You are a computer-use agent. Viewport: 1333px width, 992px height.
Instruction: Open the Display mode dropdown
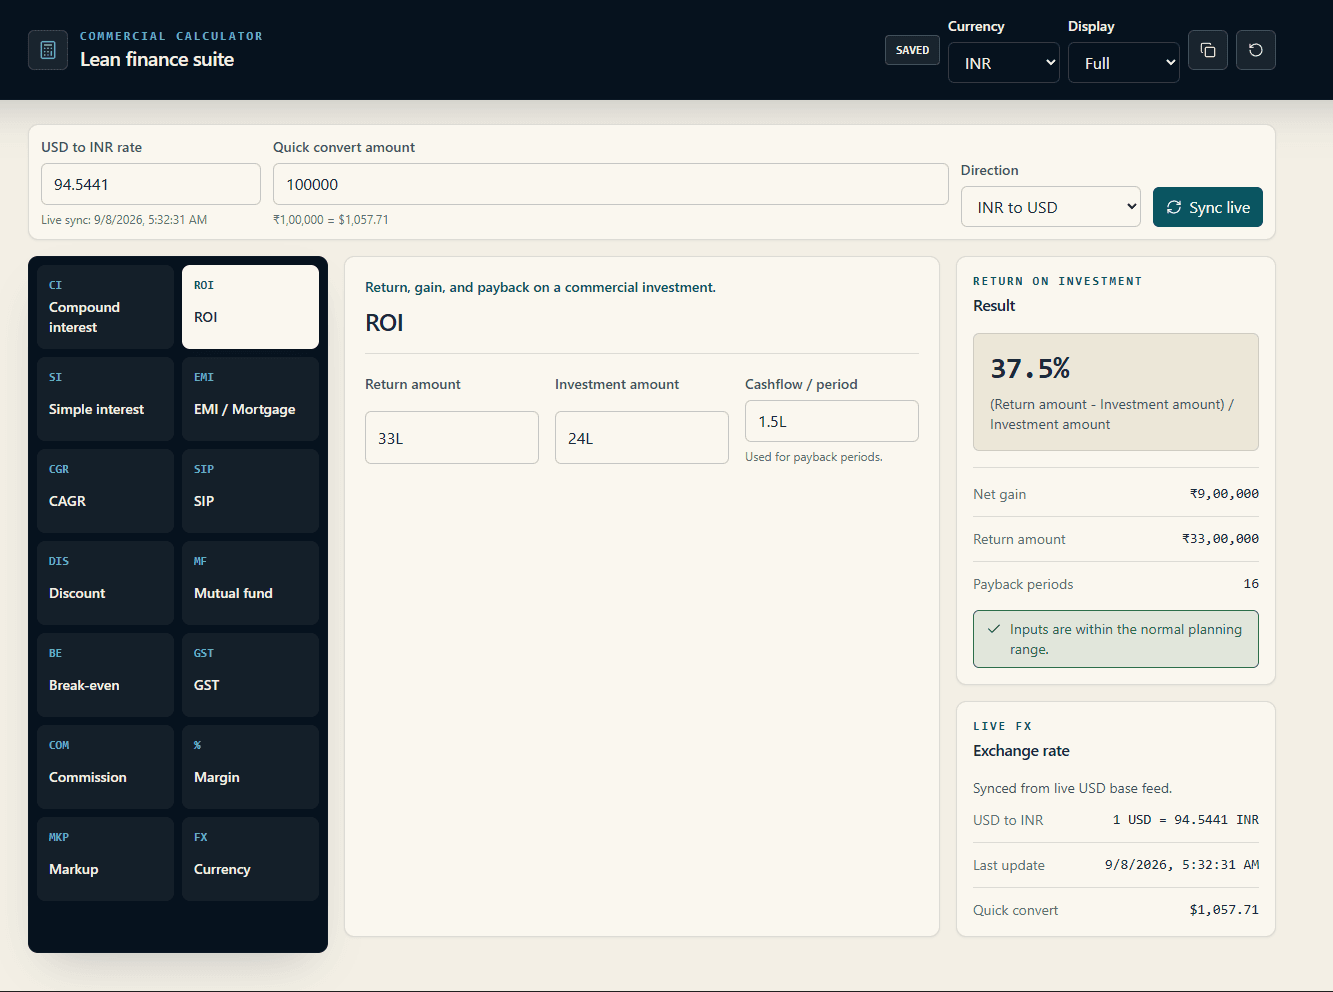(x=1124, y=63)
